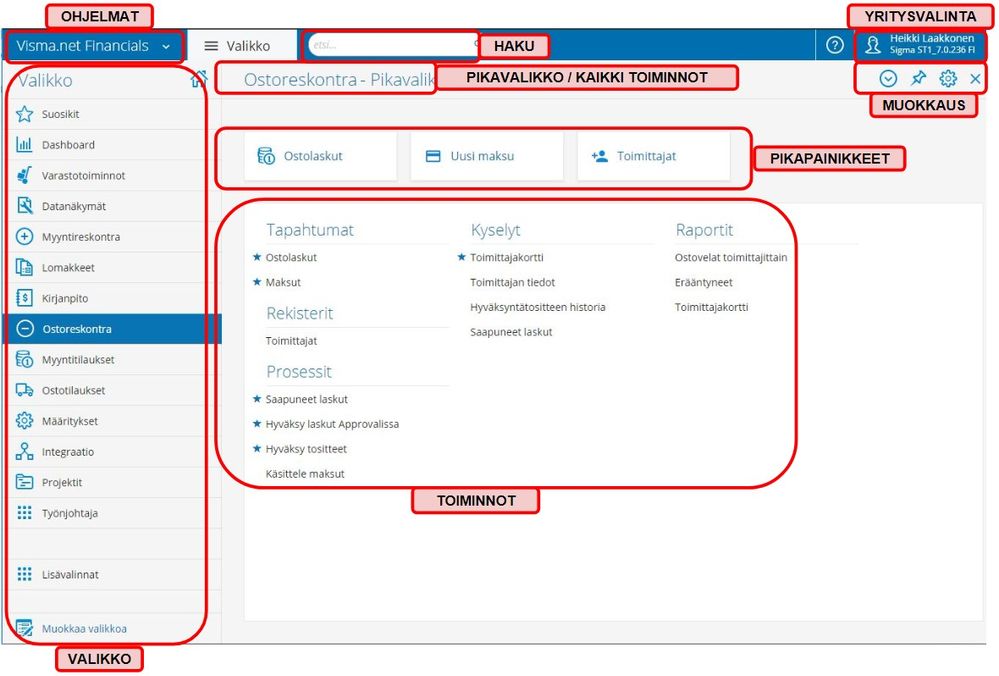The height and width of the screenshot is (676, 999).
Task: Click the Ostotilaukset truck icon
Action: coord(24,390)
